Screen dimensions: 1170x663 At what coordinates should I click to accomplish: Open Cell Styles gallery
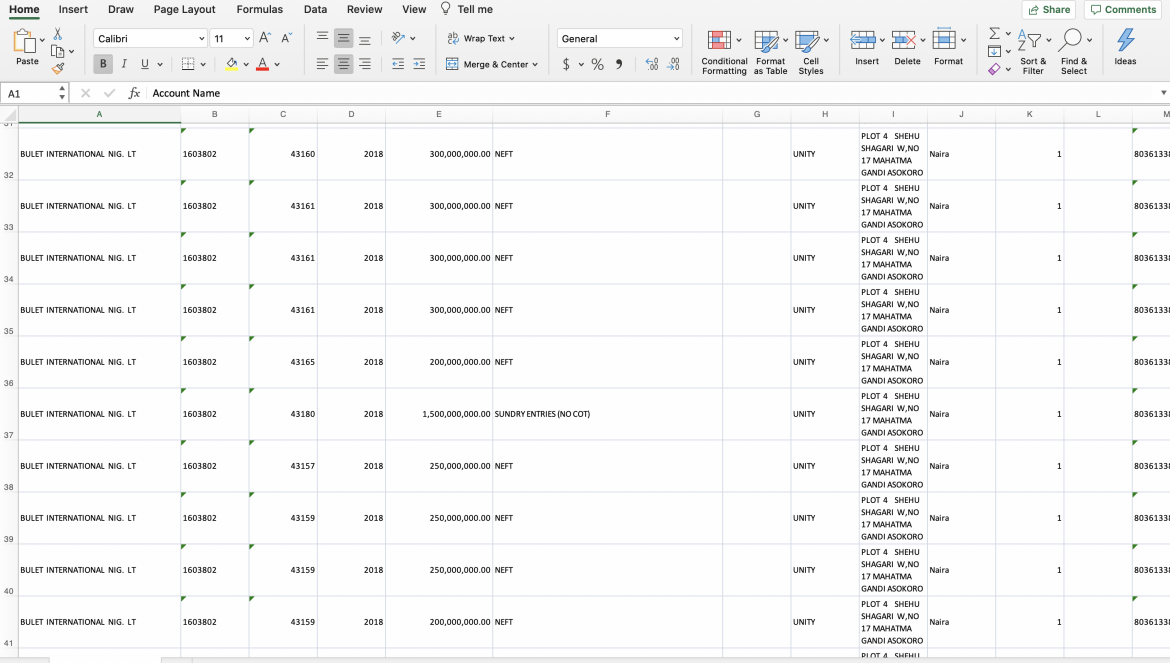click(x=810, y=53)
